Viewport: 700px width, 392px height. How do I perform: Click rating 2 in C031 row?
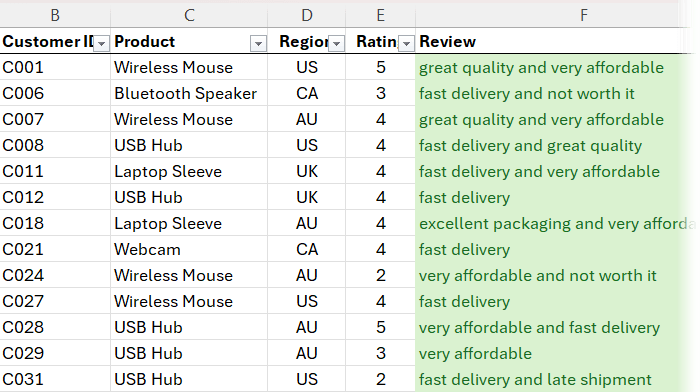tap(380, 379)
